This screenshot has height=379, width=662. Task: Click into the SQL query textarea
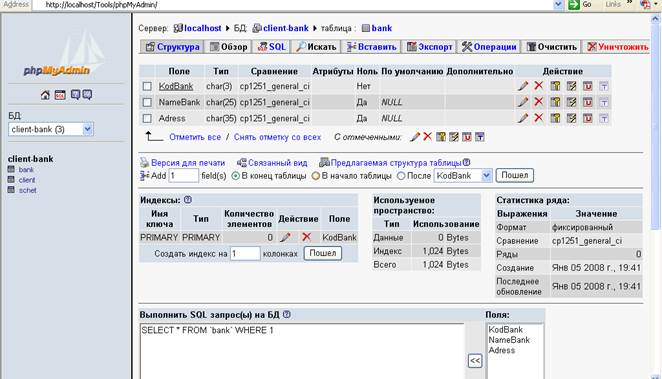click(x=302, y=351)
